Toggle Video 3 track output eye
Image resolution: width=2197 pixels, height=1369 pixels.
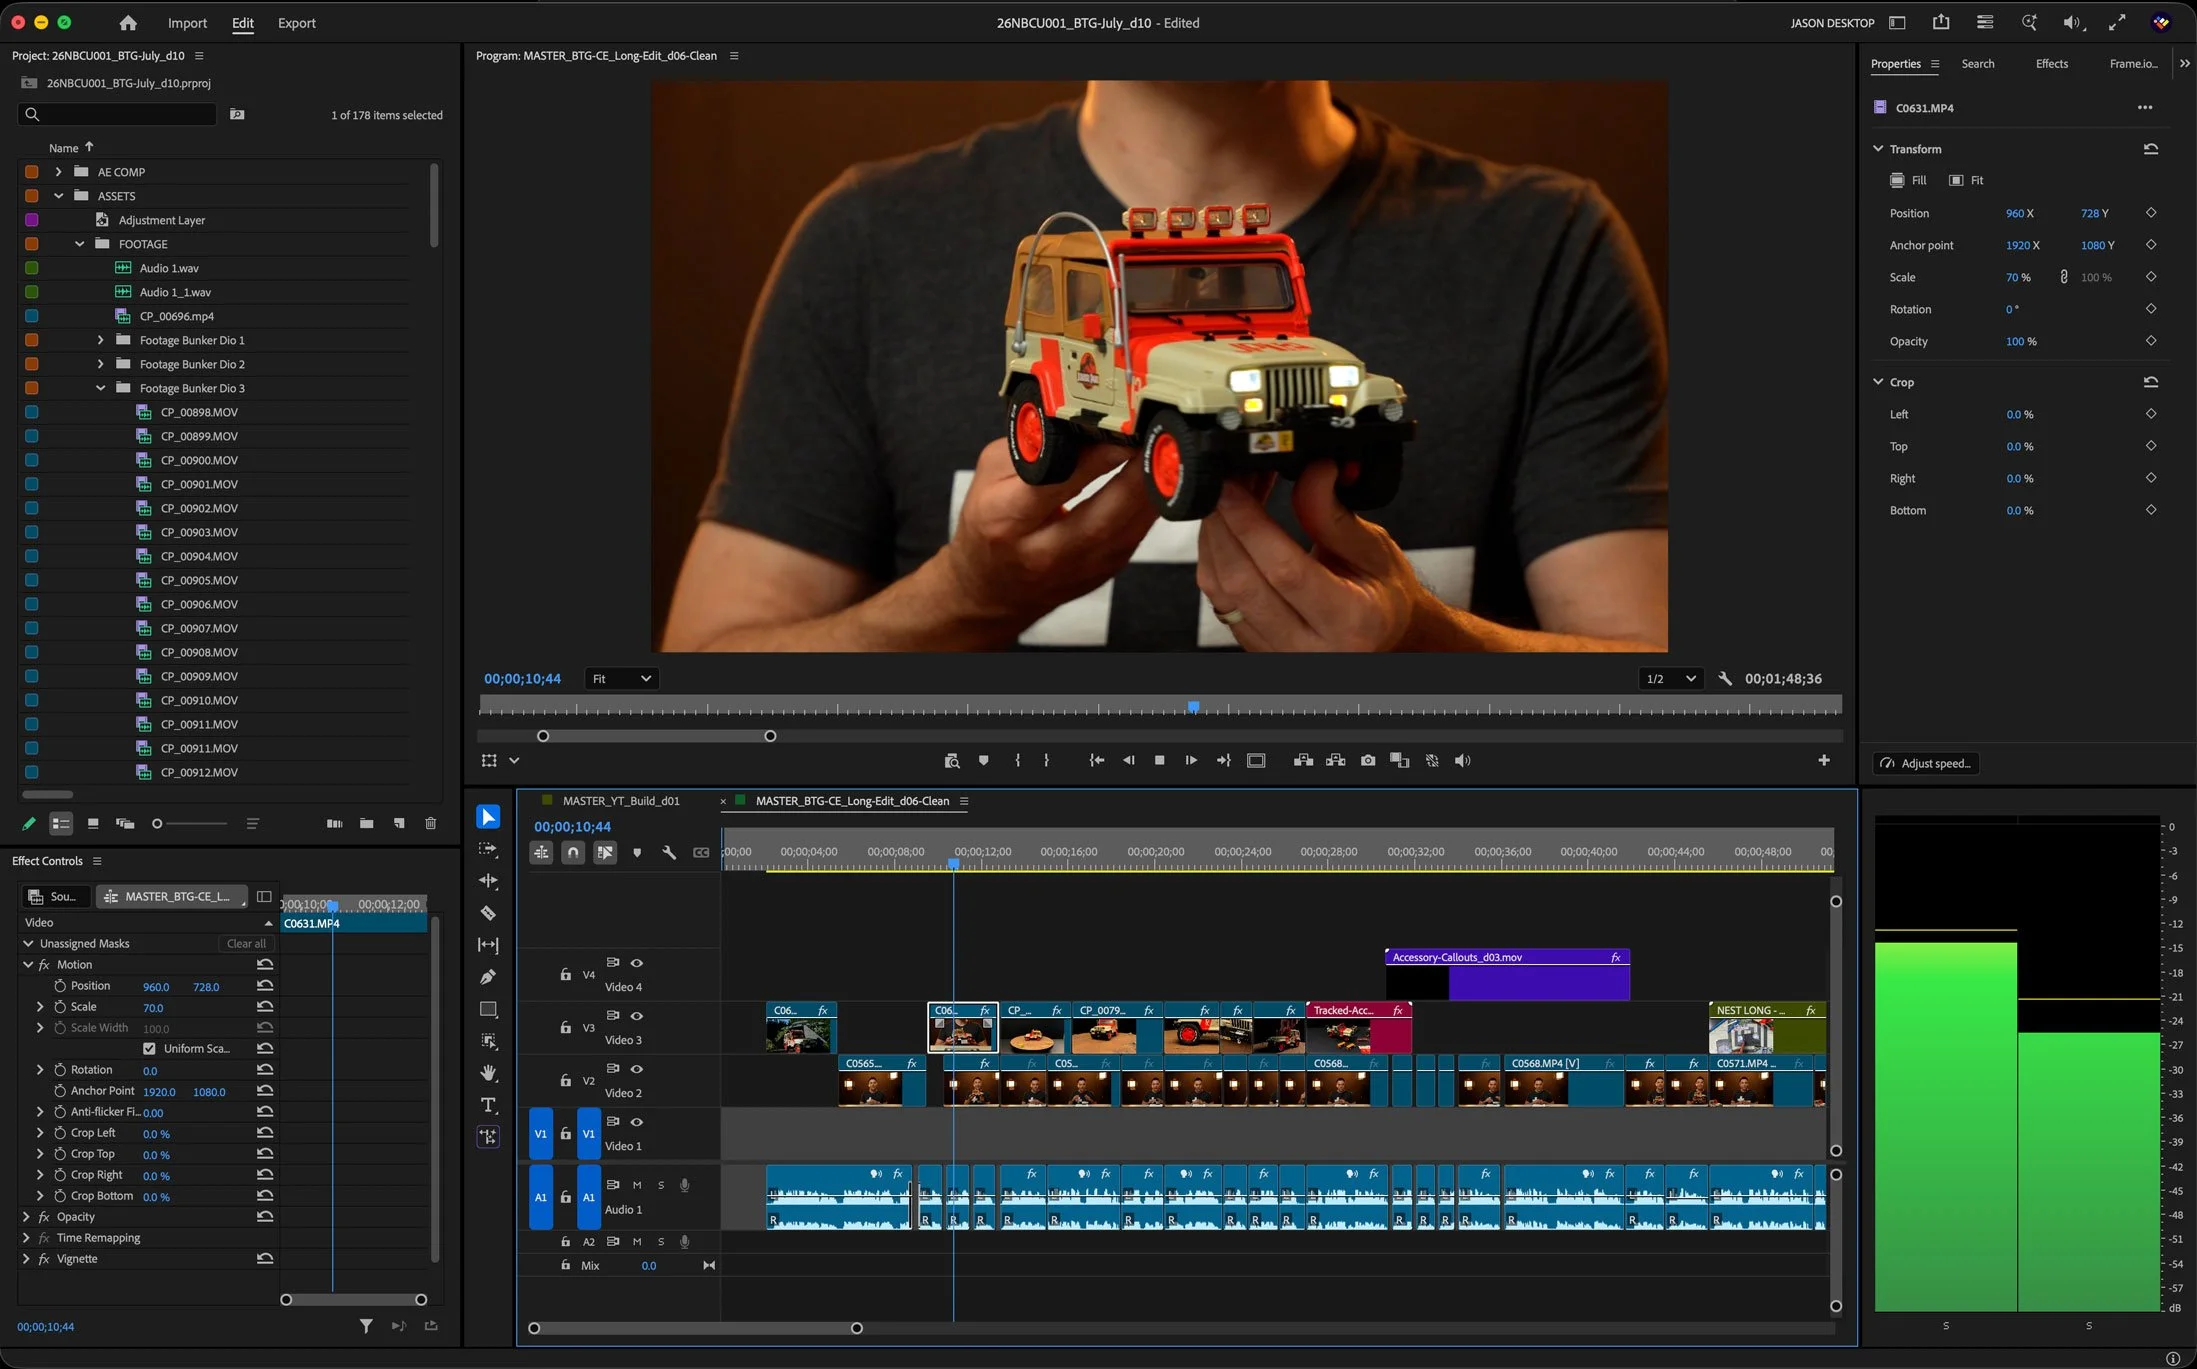[636, 1016]
